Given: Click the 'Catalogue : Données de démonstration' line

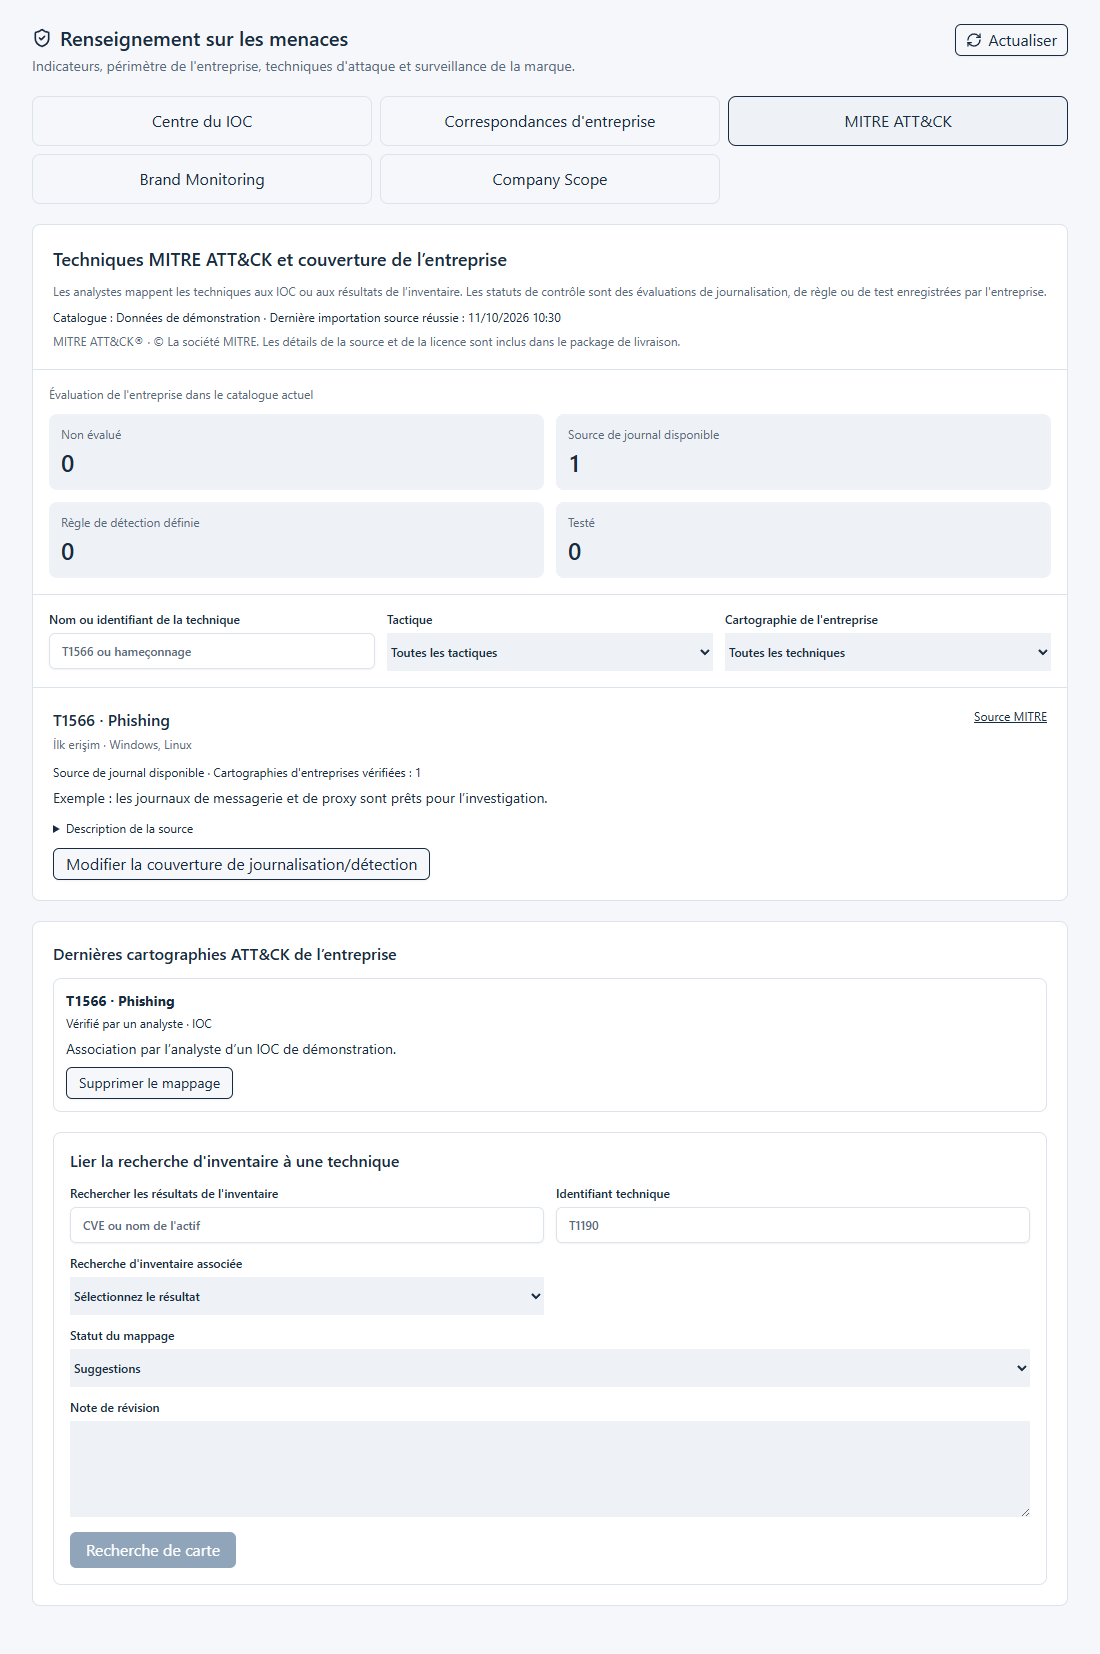Looking at the screenshot, I should tap(307, 318).
